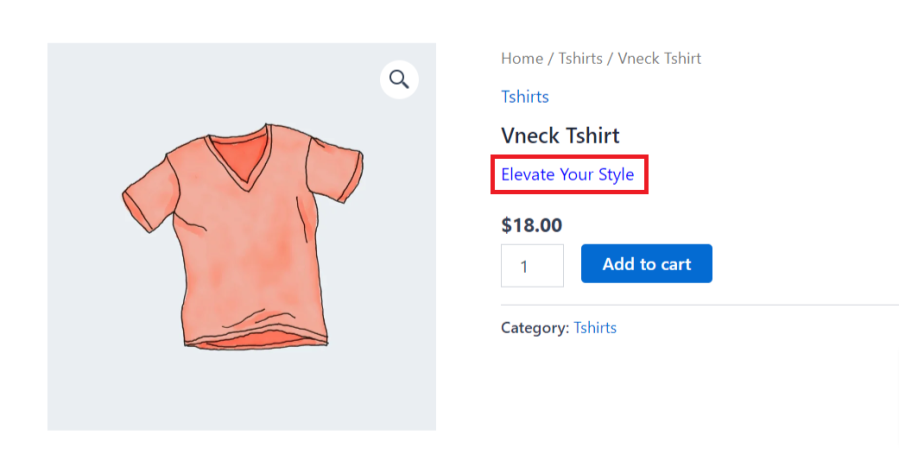Click the t-shirt's left sleeve in image

point(147,201)
